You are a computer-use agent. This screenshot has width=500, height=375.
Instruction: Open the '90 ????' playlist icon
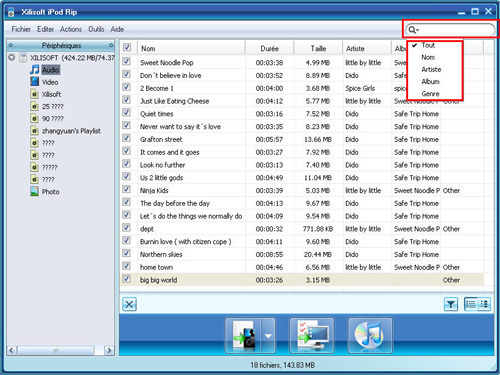click(34, 118)
